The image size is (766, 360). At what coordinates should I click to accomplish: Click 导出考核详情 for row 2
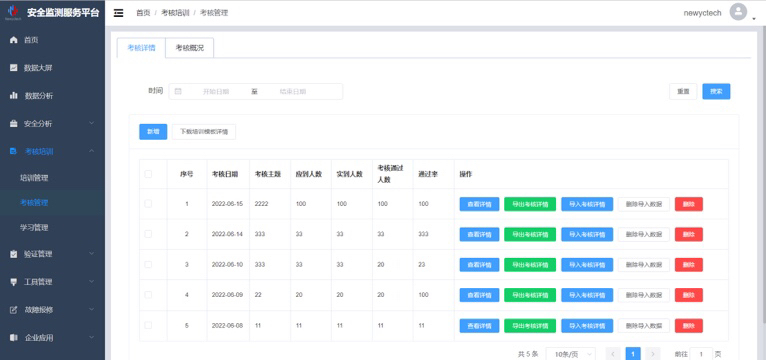coord(530,234)
